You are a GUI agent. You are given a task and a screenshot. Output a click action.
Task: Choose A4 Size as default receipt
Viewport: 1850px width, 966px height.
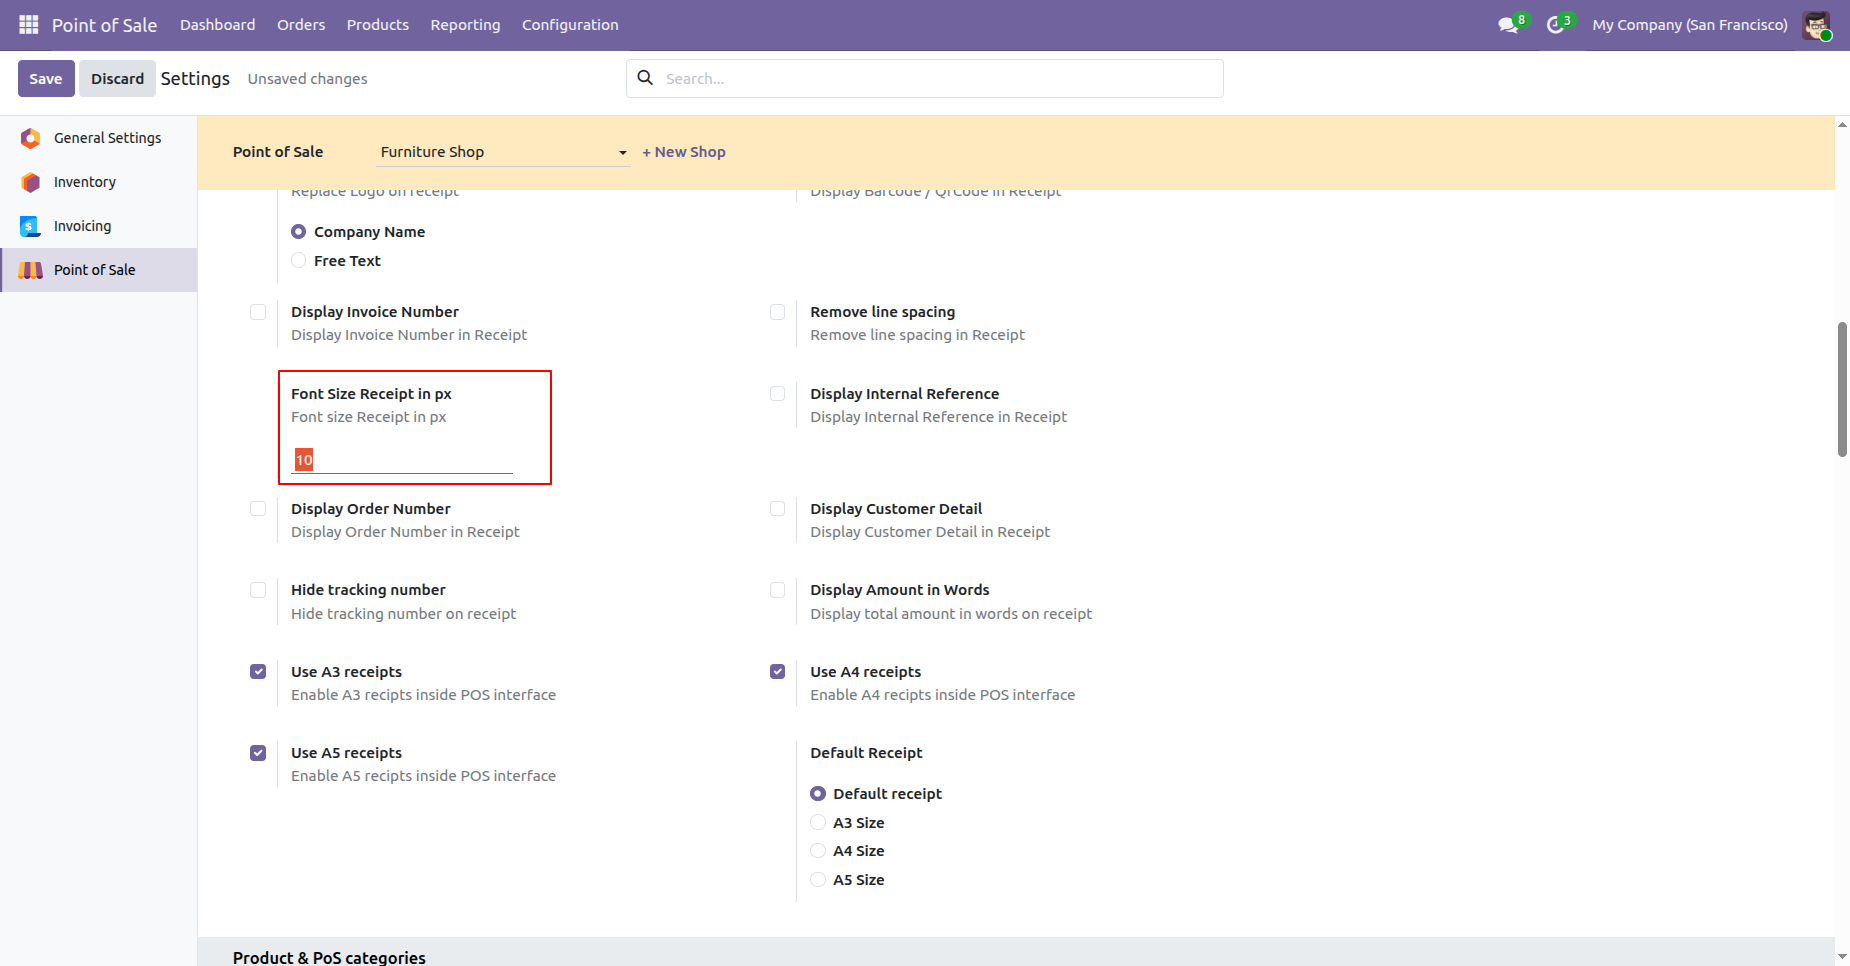click(818, 851)
